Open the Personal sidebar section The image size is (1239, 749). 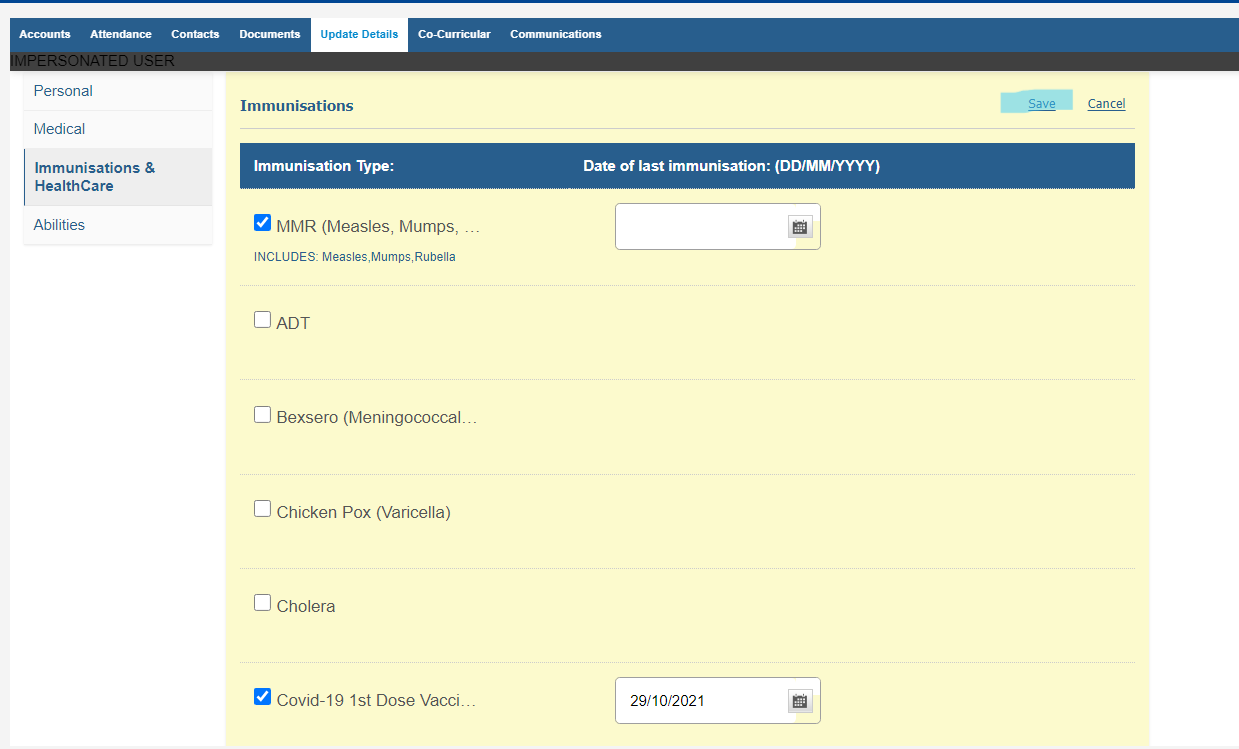(x=118, y=91)
